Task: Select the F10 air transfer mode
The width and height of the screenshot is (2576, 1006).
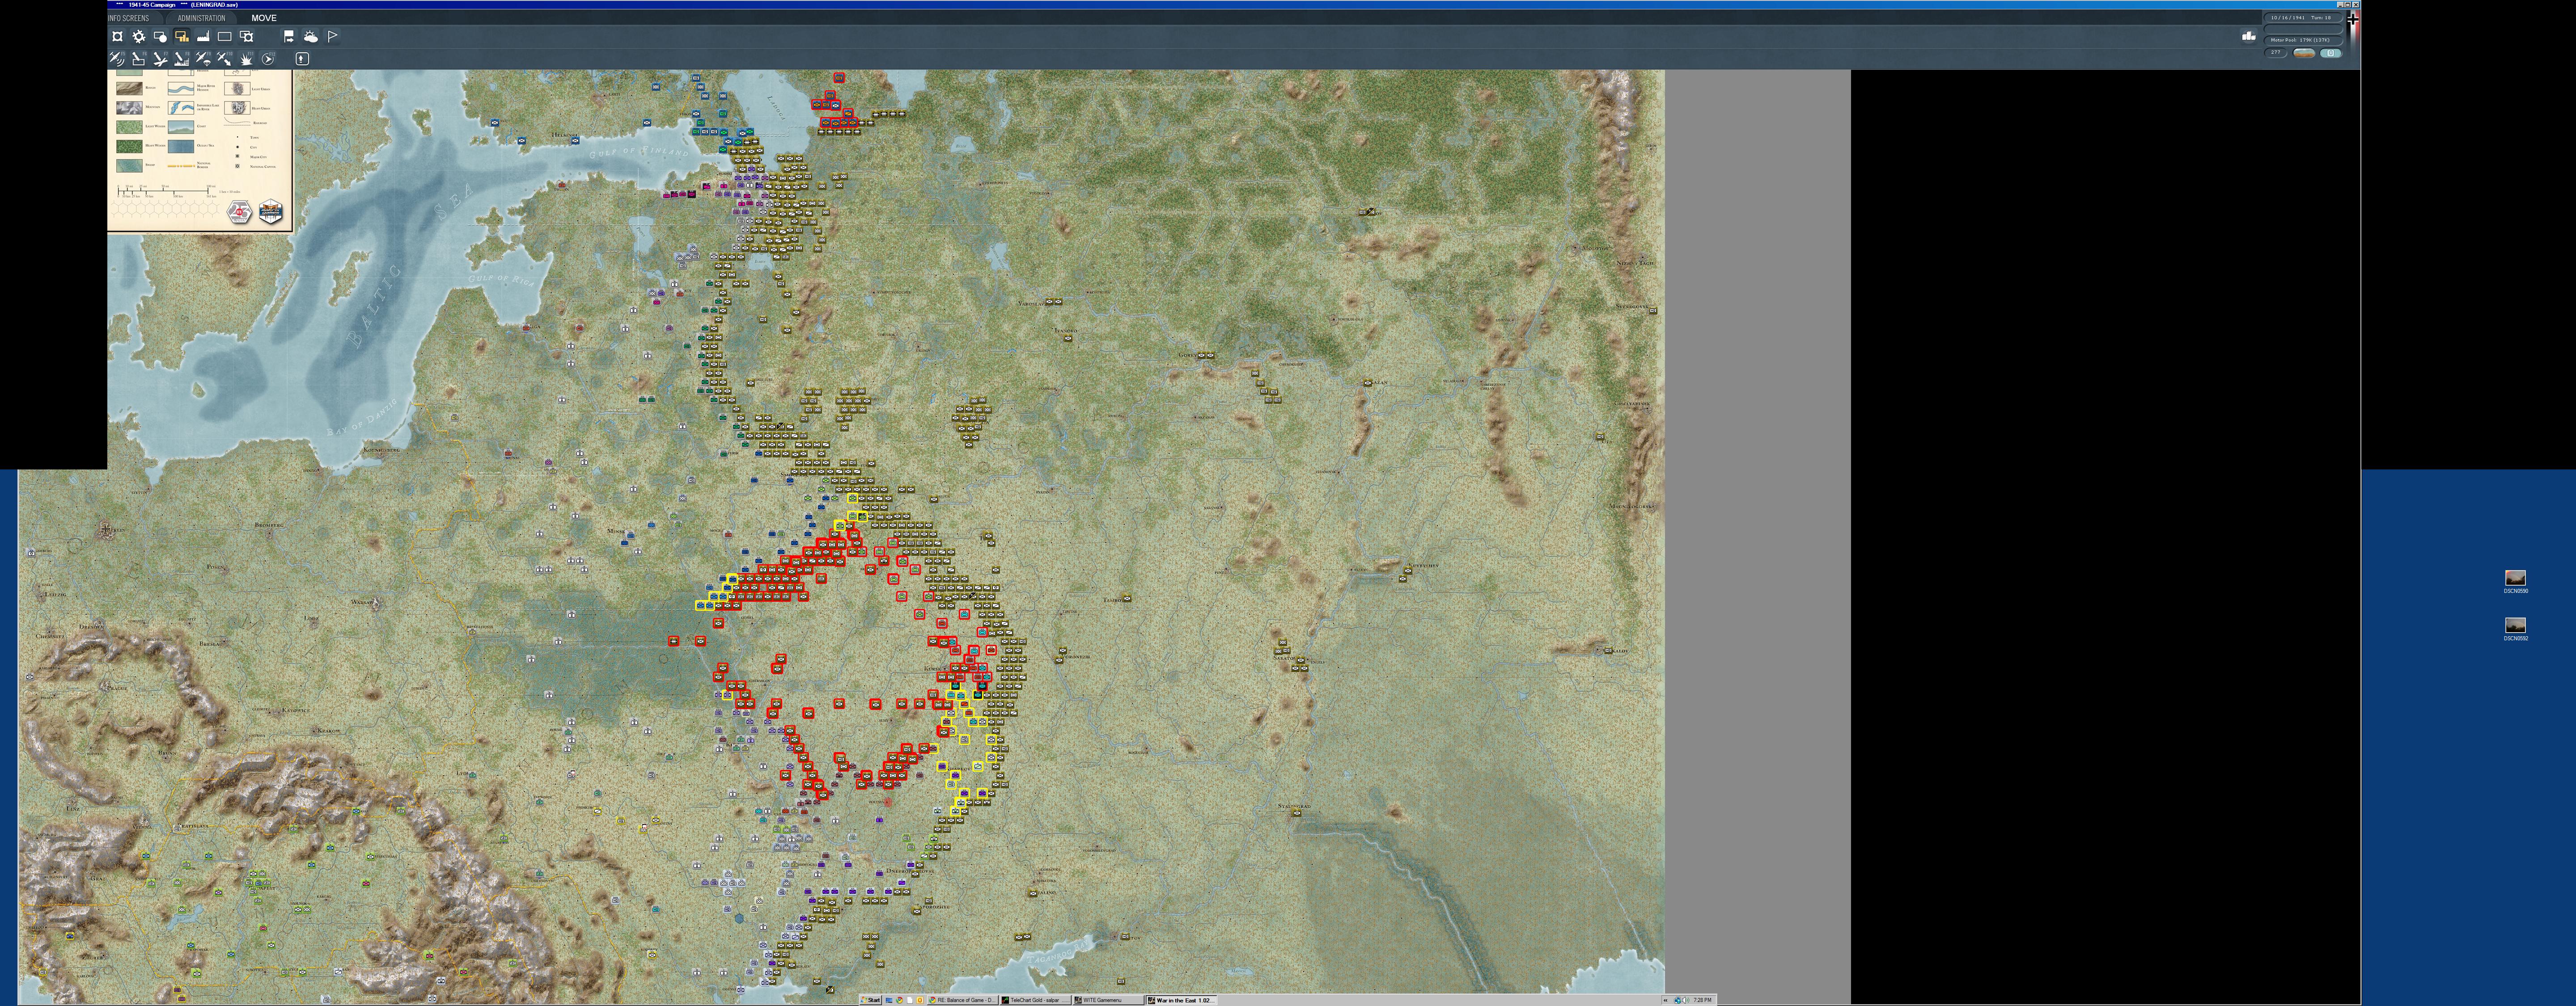Action: 224,59
